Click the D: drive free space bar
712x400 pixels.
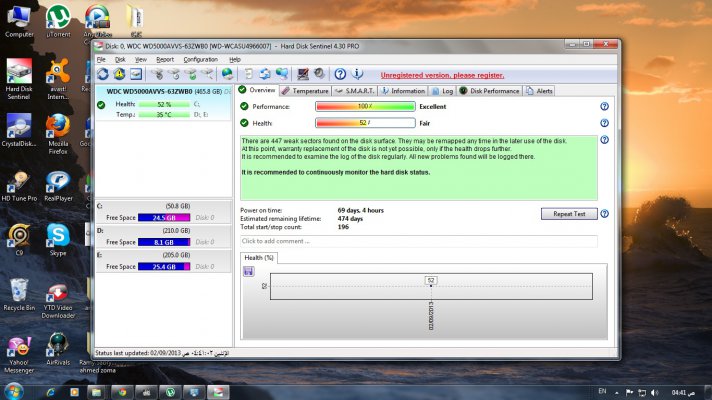[164, 242]
